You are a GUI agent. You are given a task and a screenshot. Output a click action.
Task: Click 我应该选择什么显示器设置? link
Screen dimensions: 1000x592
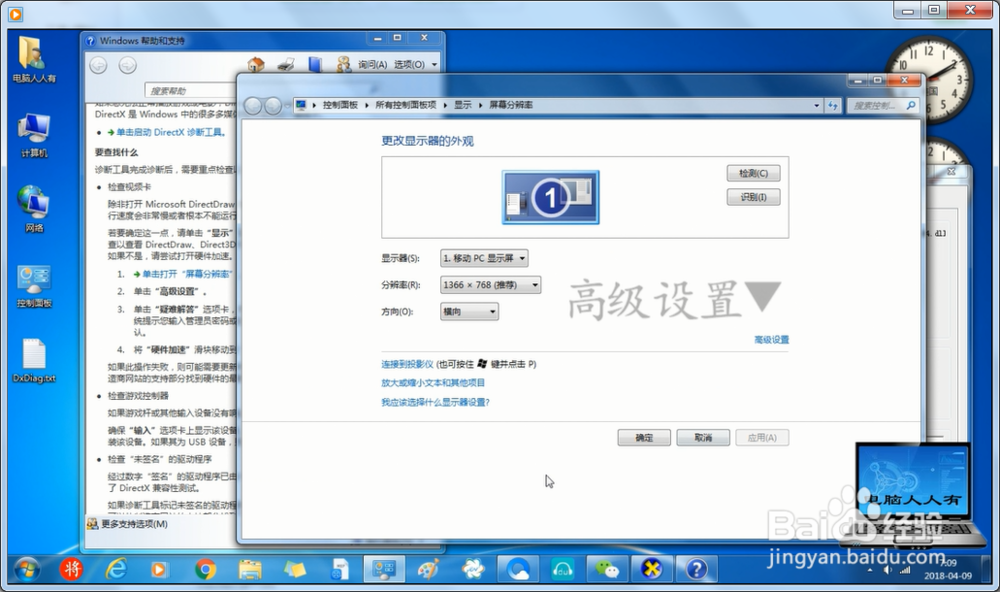[436, 402]
